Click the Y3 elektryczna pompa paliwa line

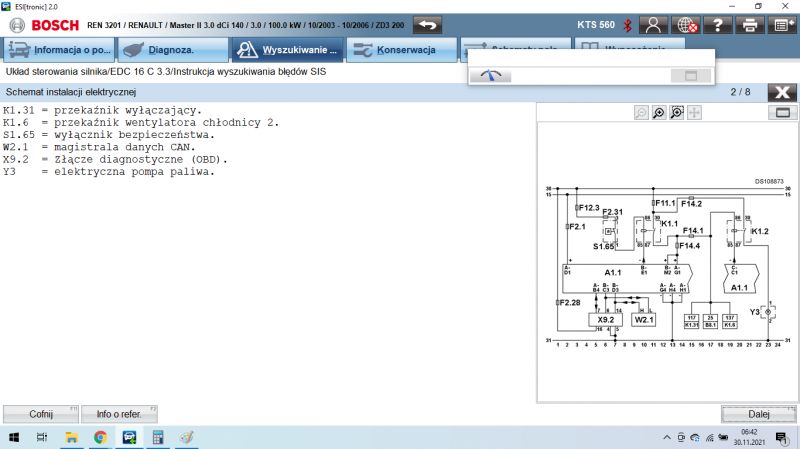[109, 171]
